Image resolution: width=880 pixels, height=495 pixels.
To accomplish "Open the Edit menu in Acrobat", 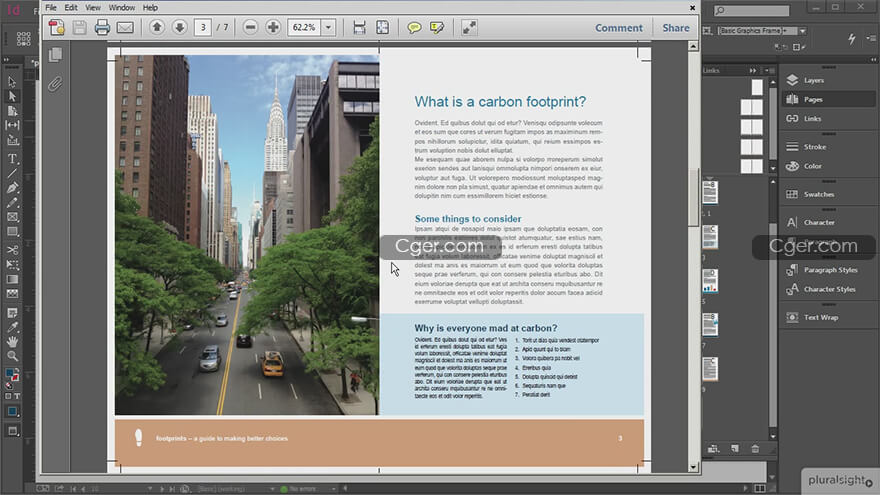I will click(x=71, y=7).
